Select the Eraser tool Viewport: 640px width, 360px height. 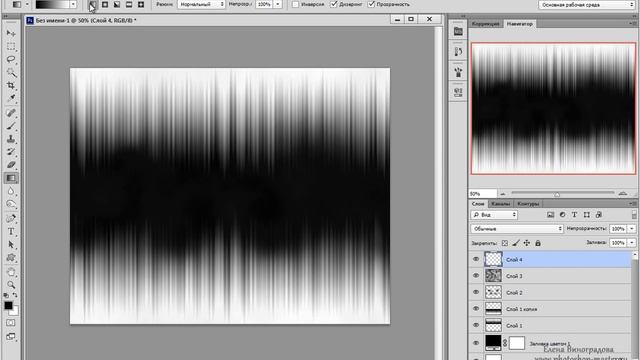coord(11,165)
